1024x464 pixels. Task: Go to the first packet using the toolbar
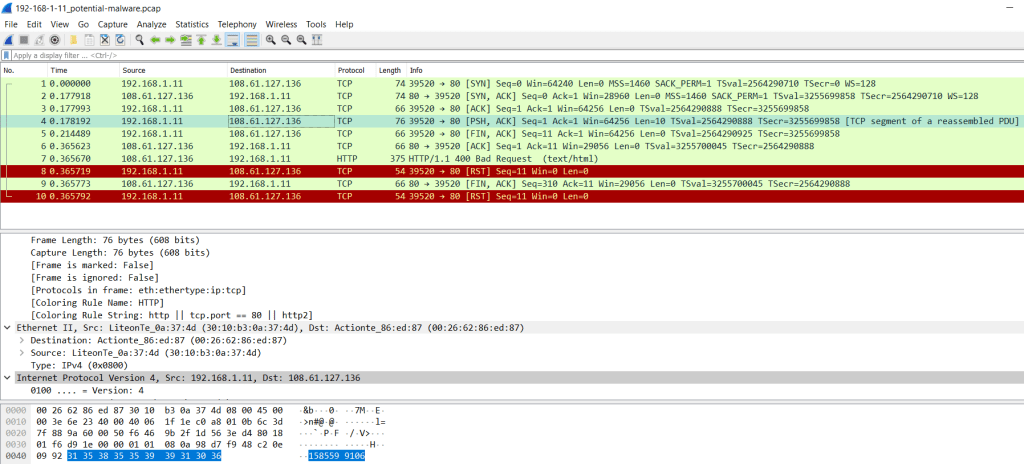coord(200,39)
